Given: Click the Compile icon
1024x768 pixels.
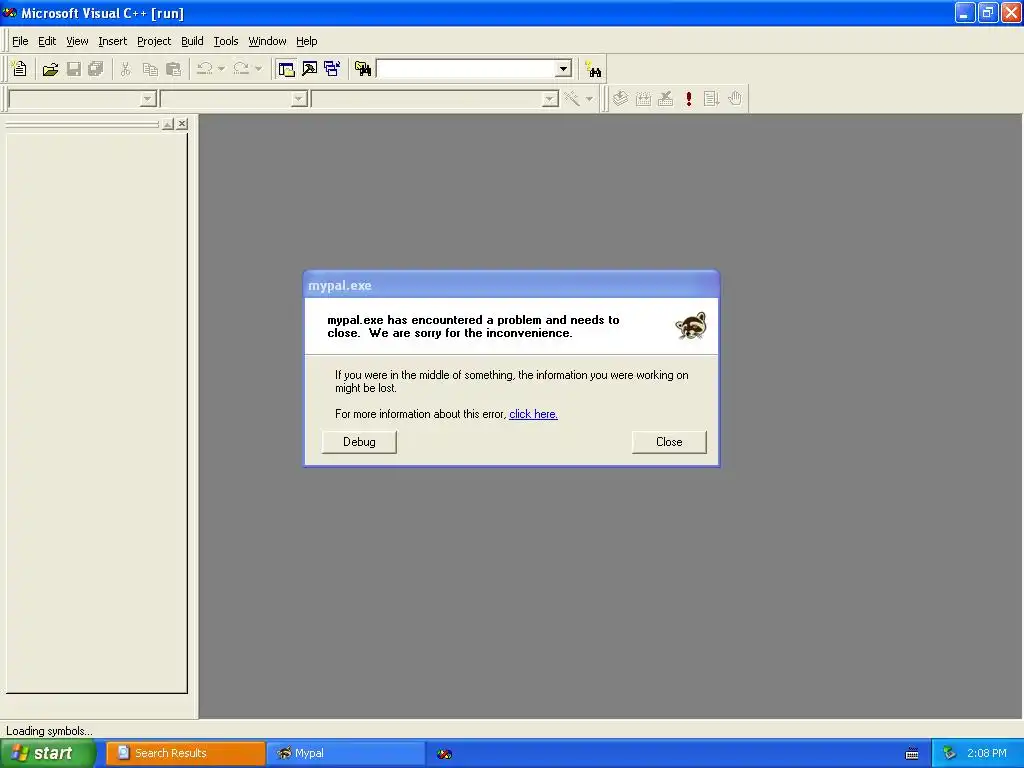Looking at the screenshot, I should coord(620,99).
